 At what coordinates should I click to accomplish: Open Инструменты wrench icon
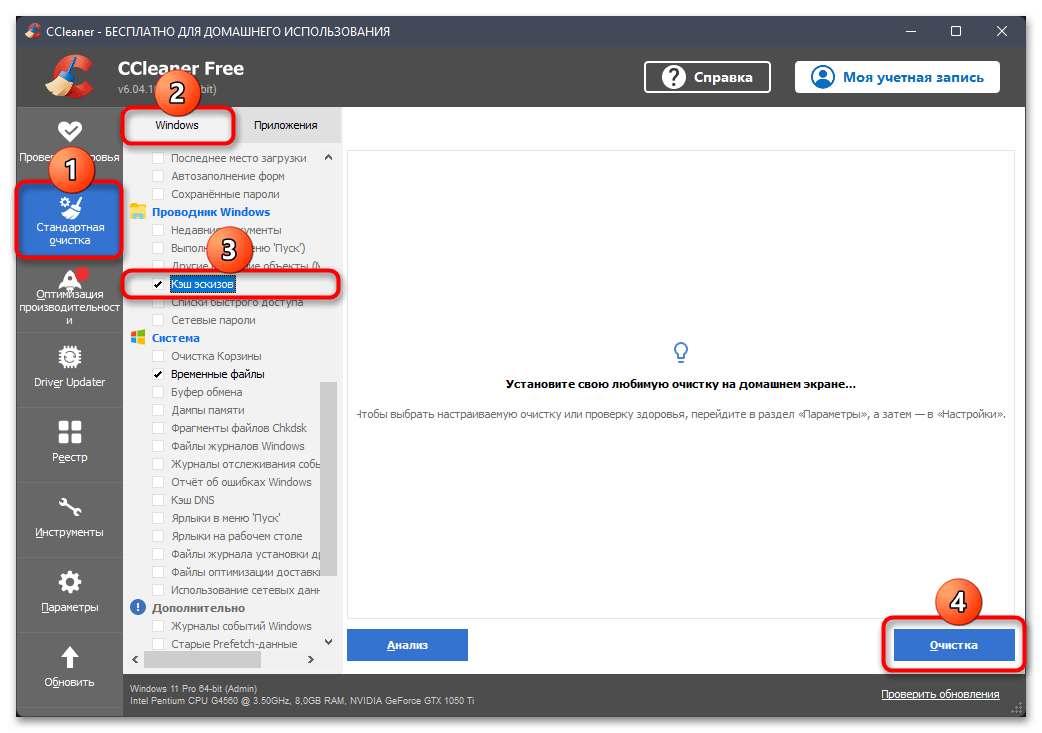pyautogui.click(x=69, y=507)
